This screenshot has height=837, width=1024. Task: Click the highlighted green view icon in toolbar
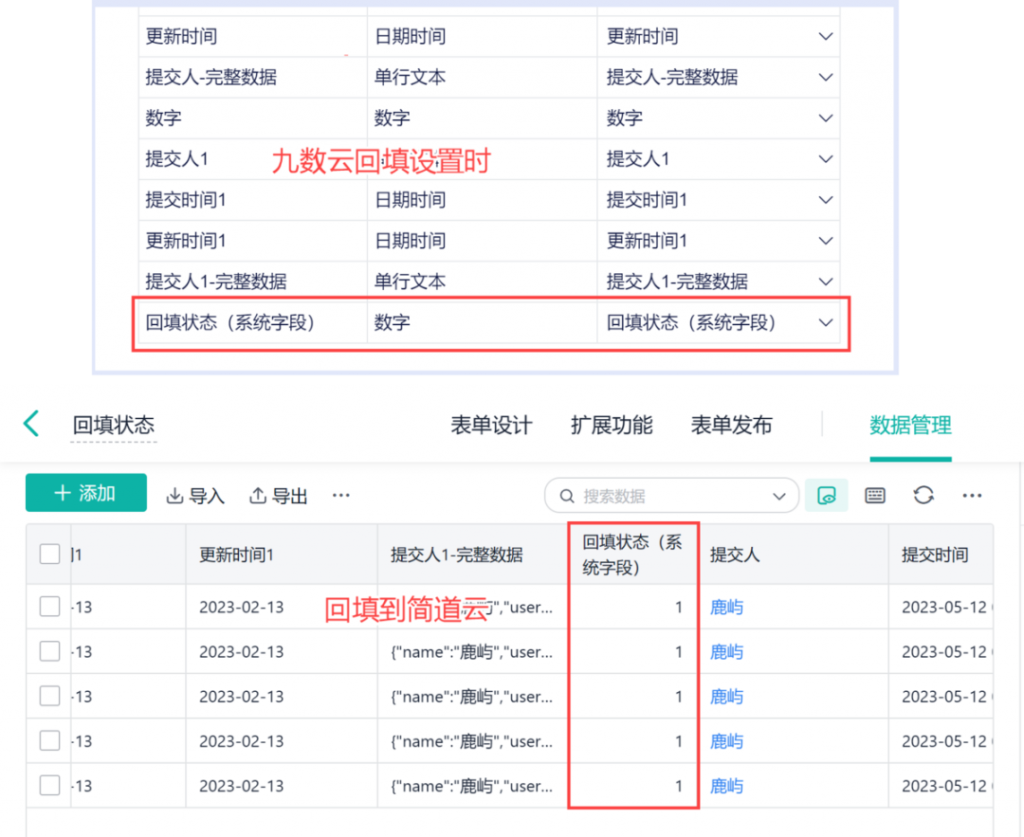point(826,496)
